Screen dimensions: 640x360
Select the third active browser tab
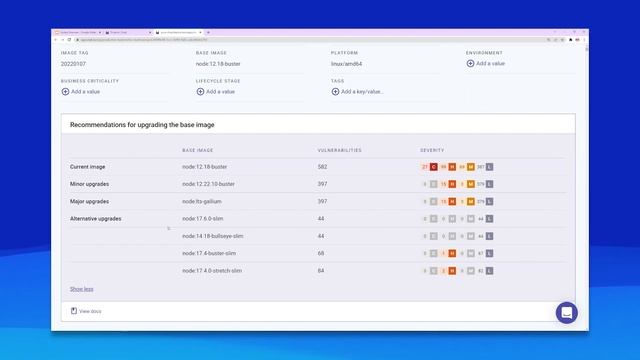(178, 32)
